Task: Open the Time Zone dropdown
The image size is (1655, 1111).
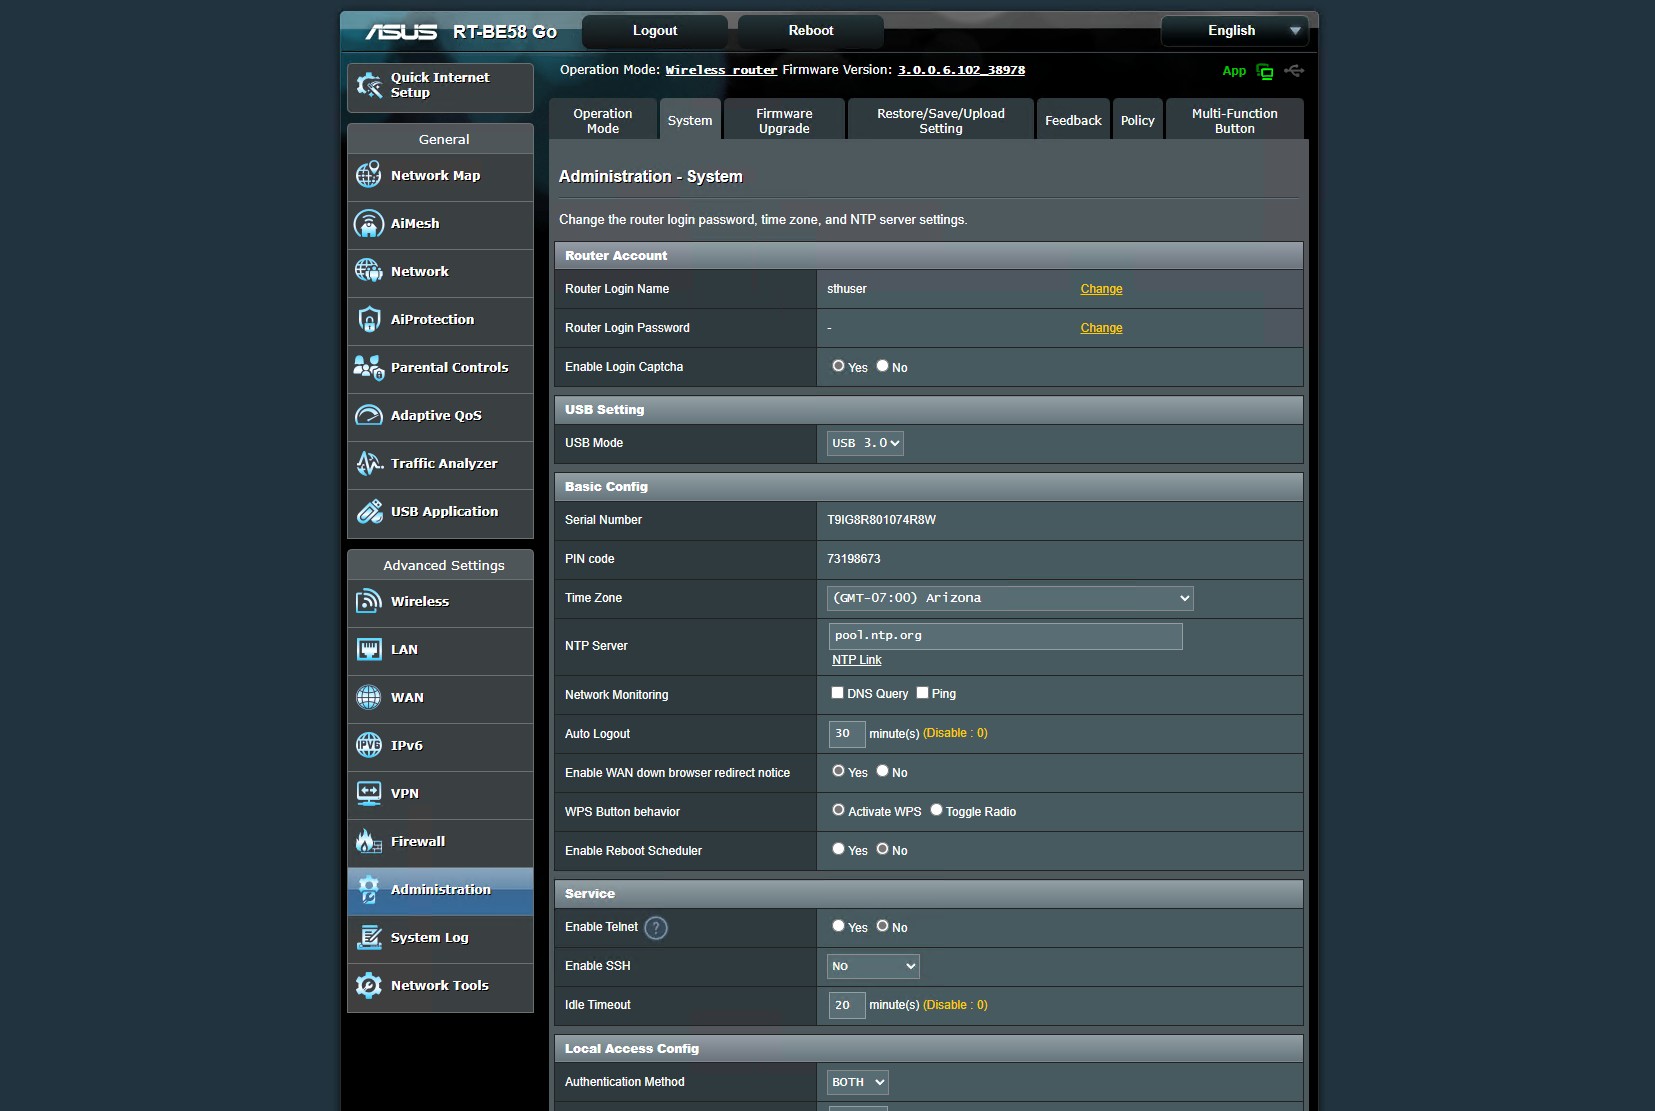Action: coord(1010,598)
